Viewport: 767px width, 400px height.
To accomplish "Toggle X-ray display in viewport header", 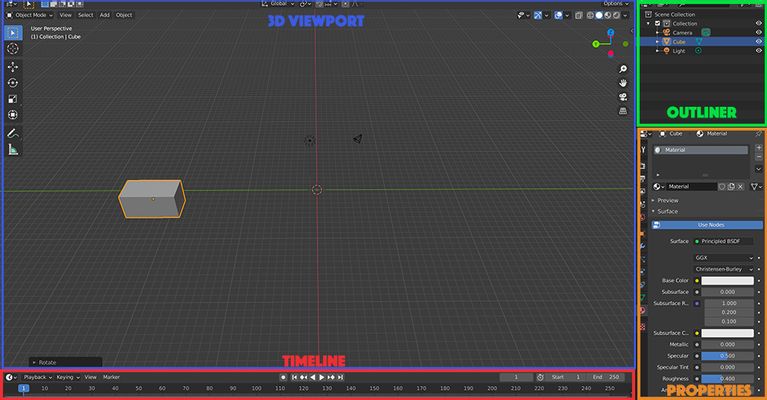I will pos(579,16).
